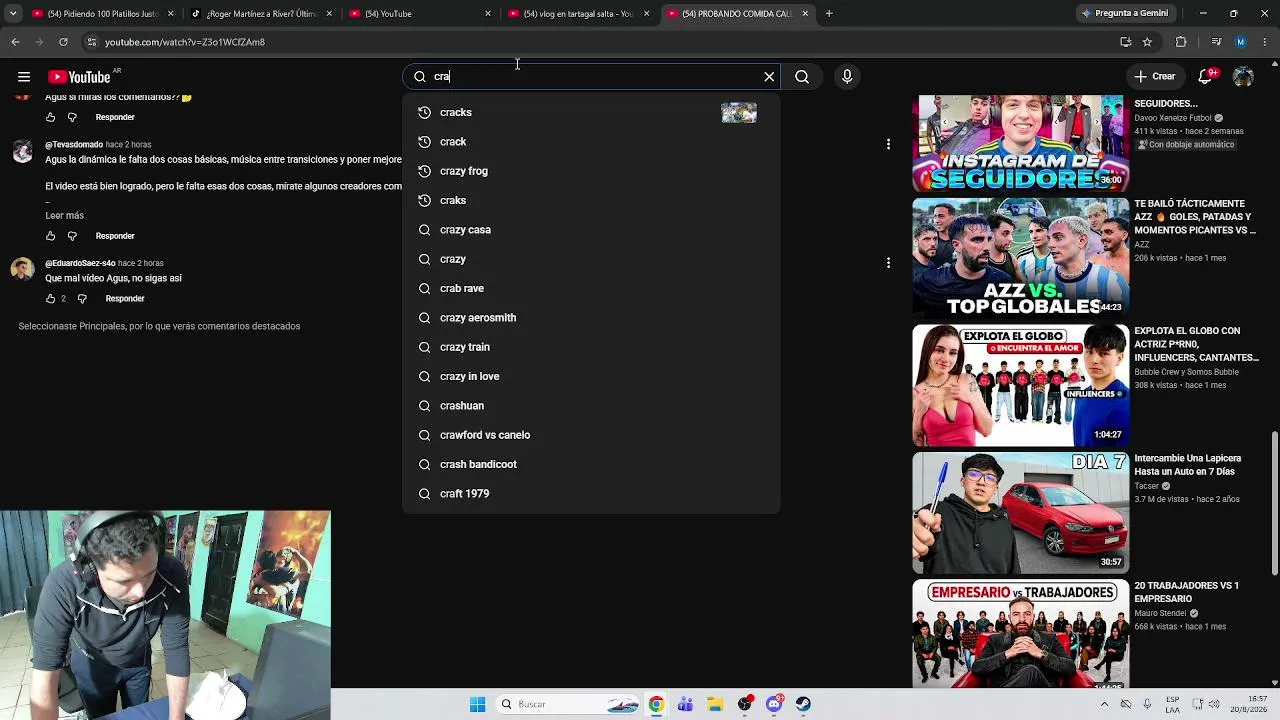
Task: Like the top 'Agus si miras' comment
Action: [51, 117]
